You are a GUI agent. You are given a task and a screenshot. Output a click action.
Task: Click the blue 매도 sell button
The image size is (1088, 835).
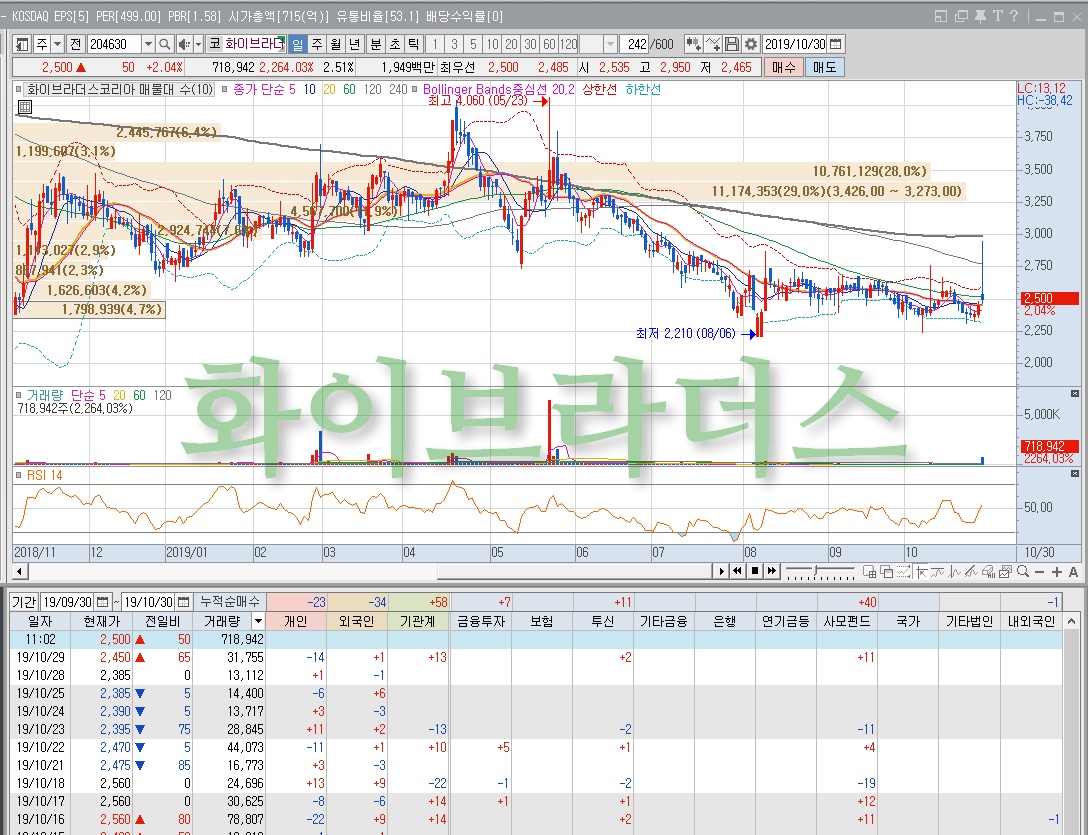pos(824,67)
